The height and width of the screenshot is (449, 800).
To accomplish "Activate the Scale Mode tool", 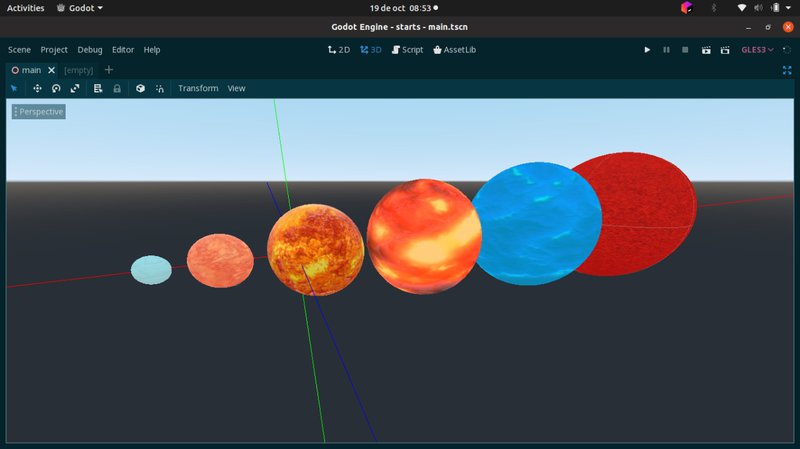I will tap(75, 88).
